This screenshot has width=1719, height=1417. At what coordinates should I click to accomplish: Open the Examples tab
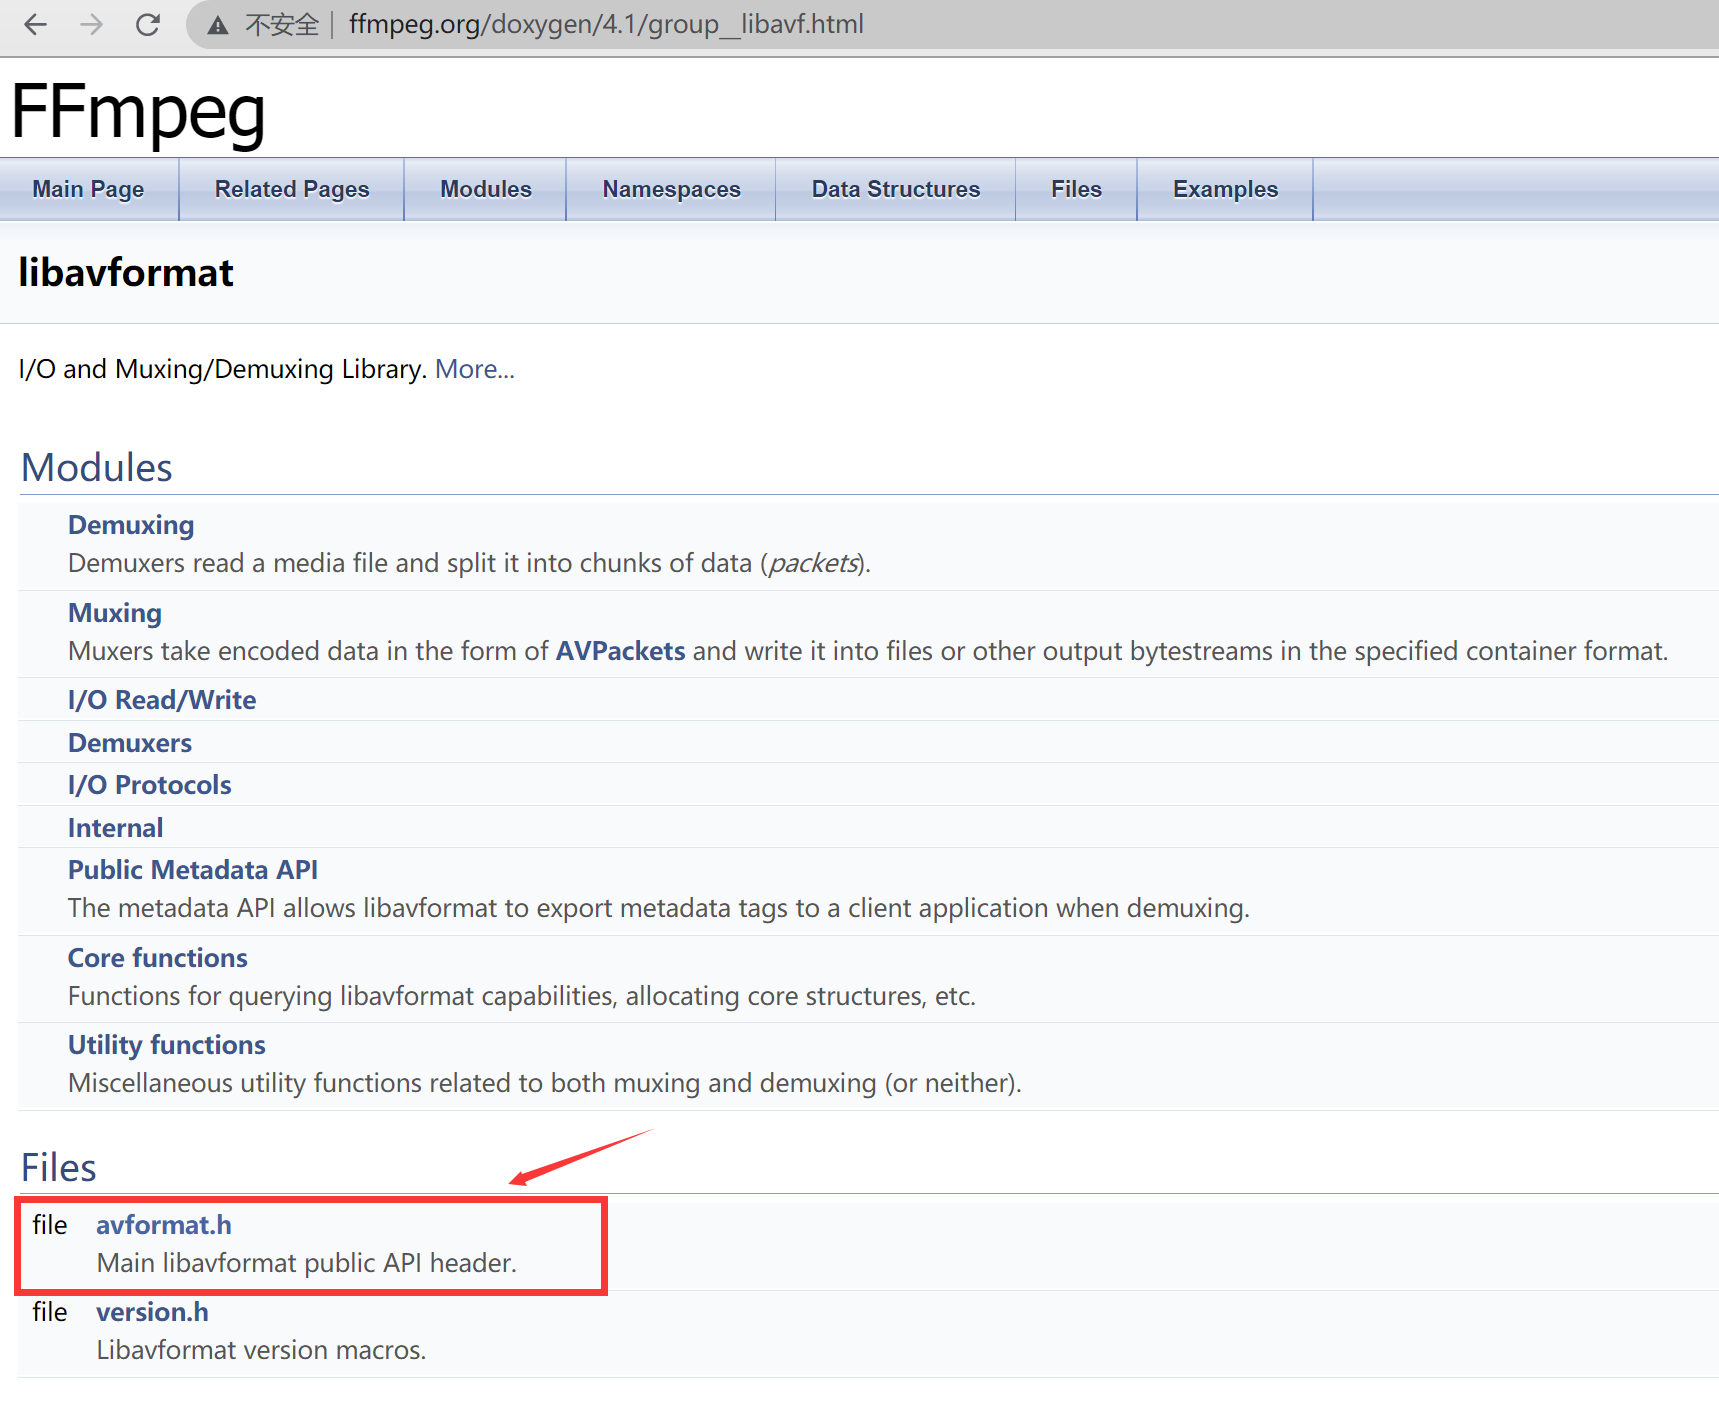(x=1225, y=189)
